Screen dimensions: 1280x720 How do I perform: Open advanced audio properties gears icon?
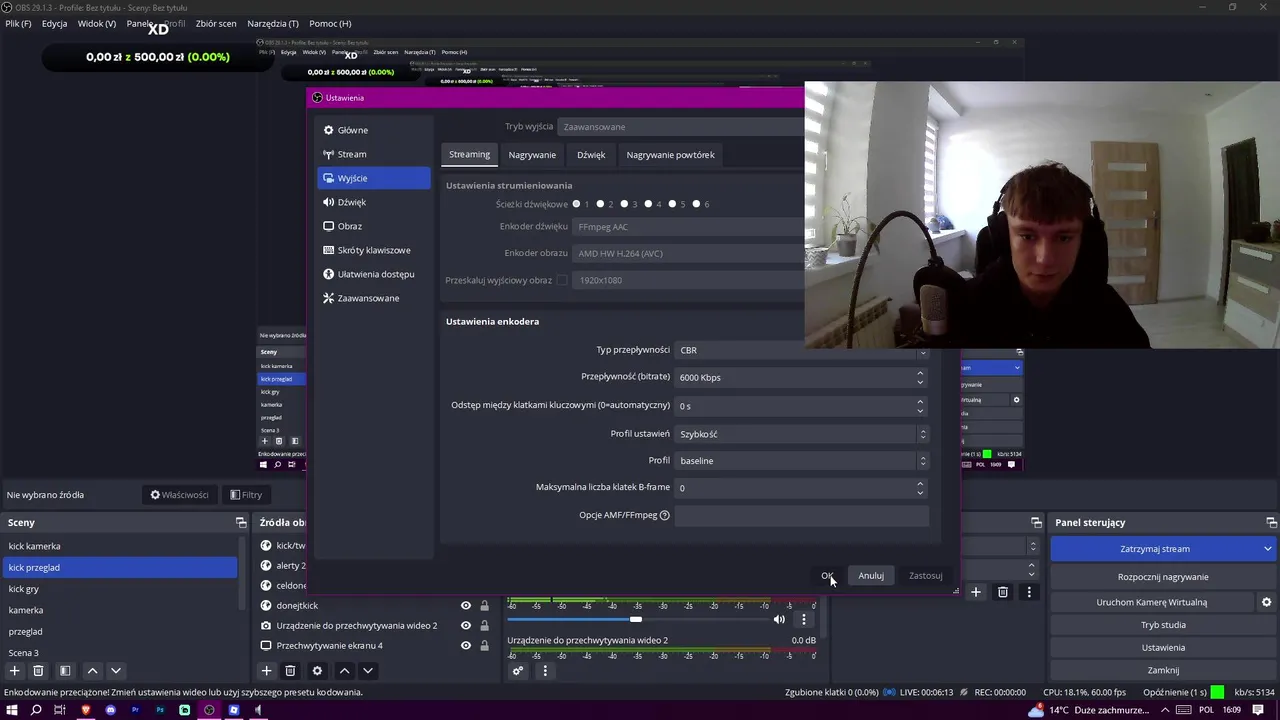coord(518,671)
